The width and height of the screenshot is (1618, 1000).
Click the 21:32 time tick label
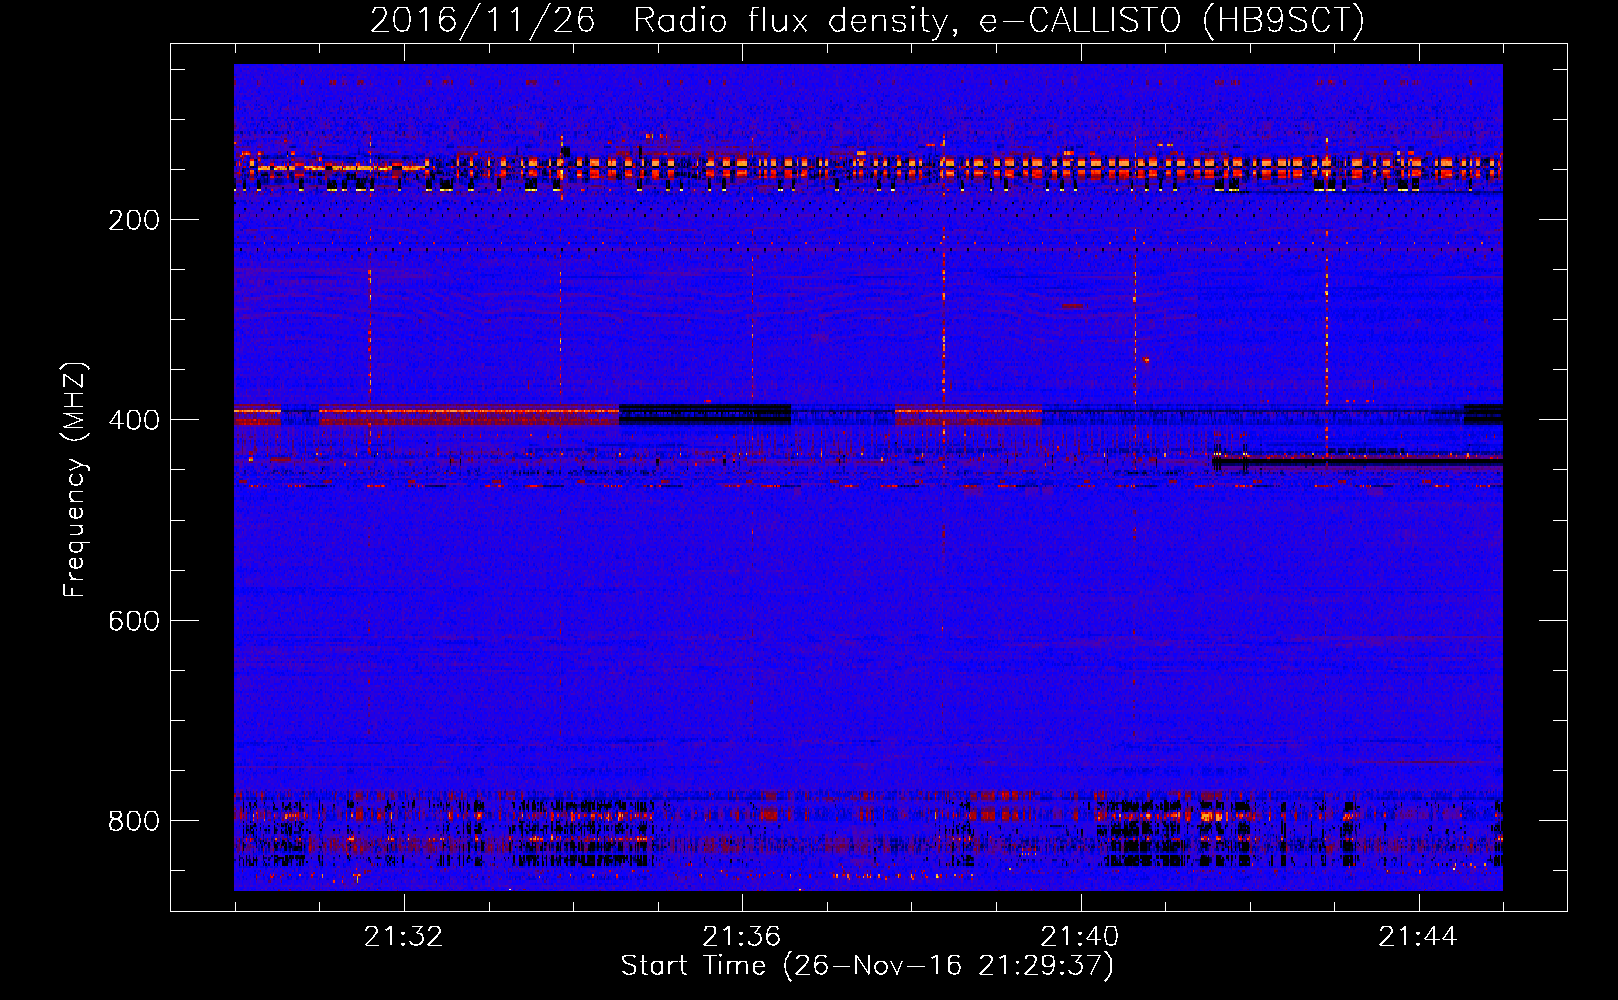tap(403, 937)
